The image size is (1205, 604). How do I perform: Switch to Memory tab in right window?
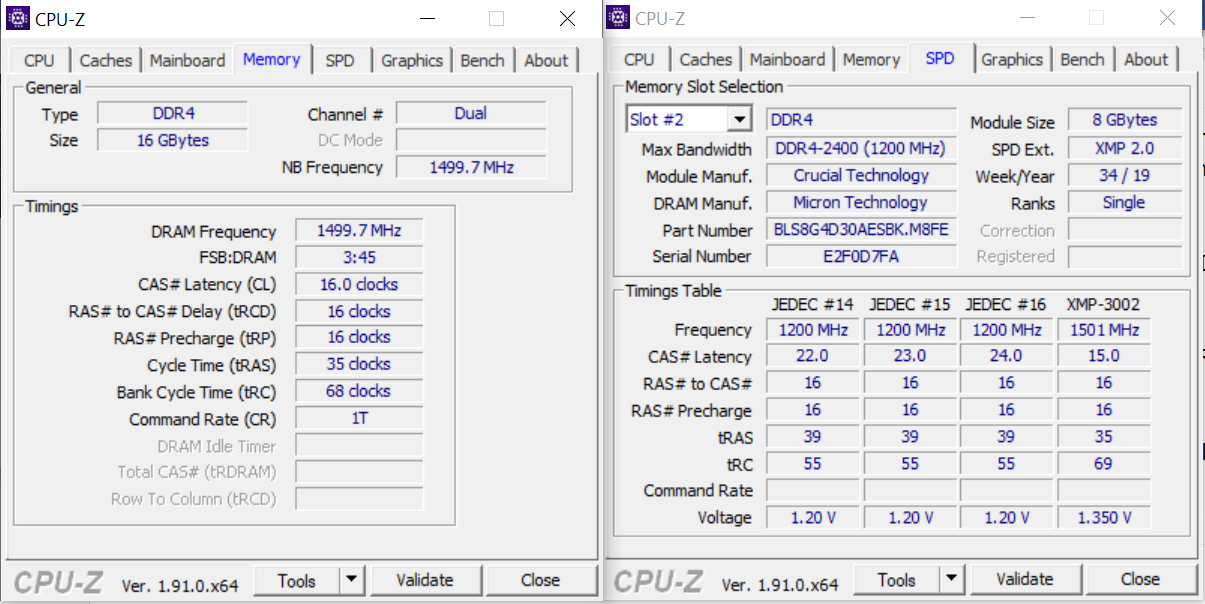tap(871, 59)
